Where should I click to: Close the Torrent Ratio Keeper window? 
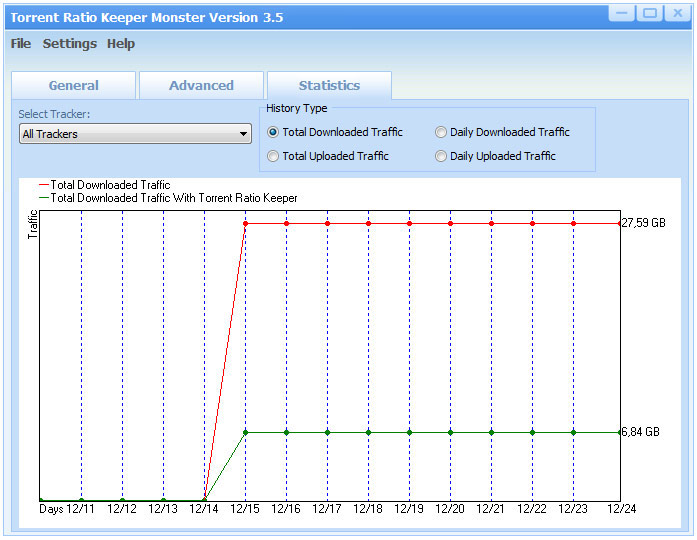tap(677, 13)
